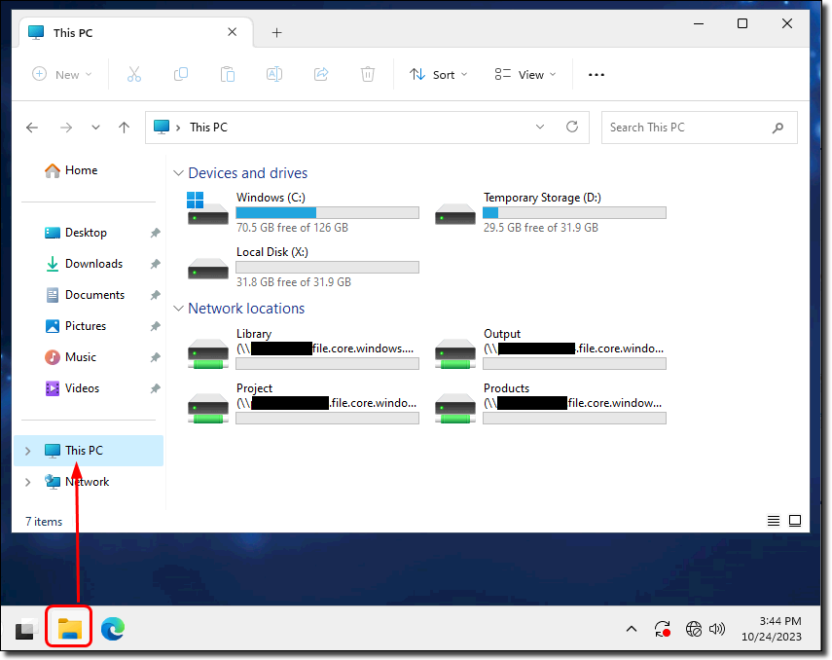Image resolution: width=832 pixels, height=660 pixels.
Task: Open the See more ellipsis menu
Action: point(596,74)
